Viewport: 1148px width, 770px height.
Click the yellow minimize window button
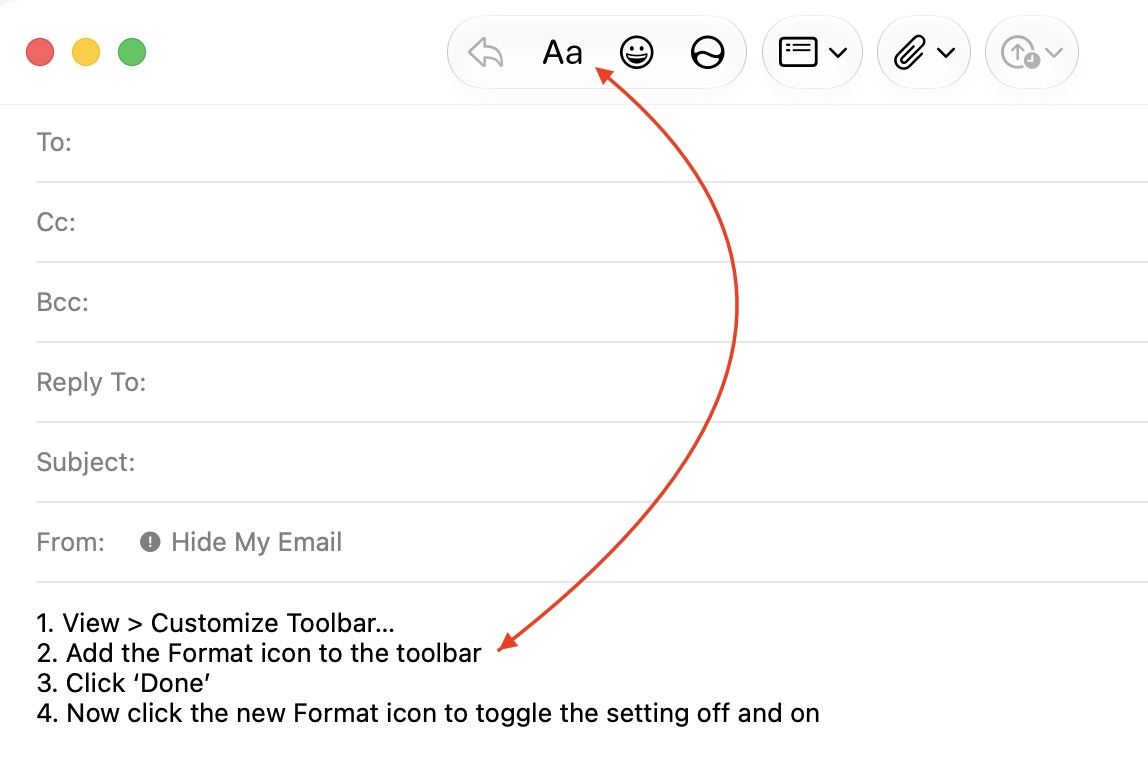pos(86,53)
